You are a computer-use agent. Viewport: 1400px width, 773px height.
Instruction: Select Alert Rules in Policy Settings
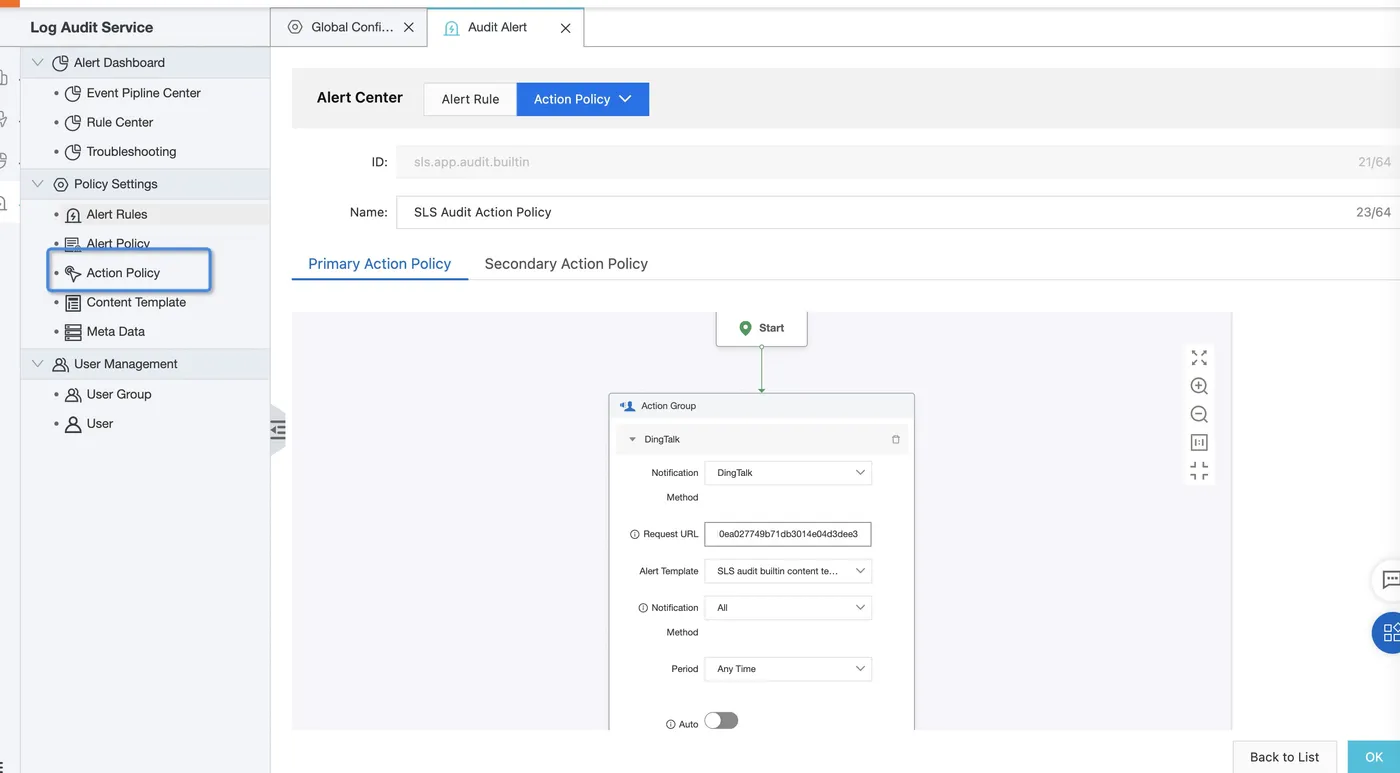(117, 214)
